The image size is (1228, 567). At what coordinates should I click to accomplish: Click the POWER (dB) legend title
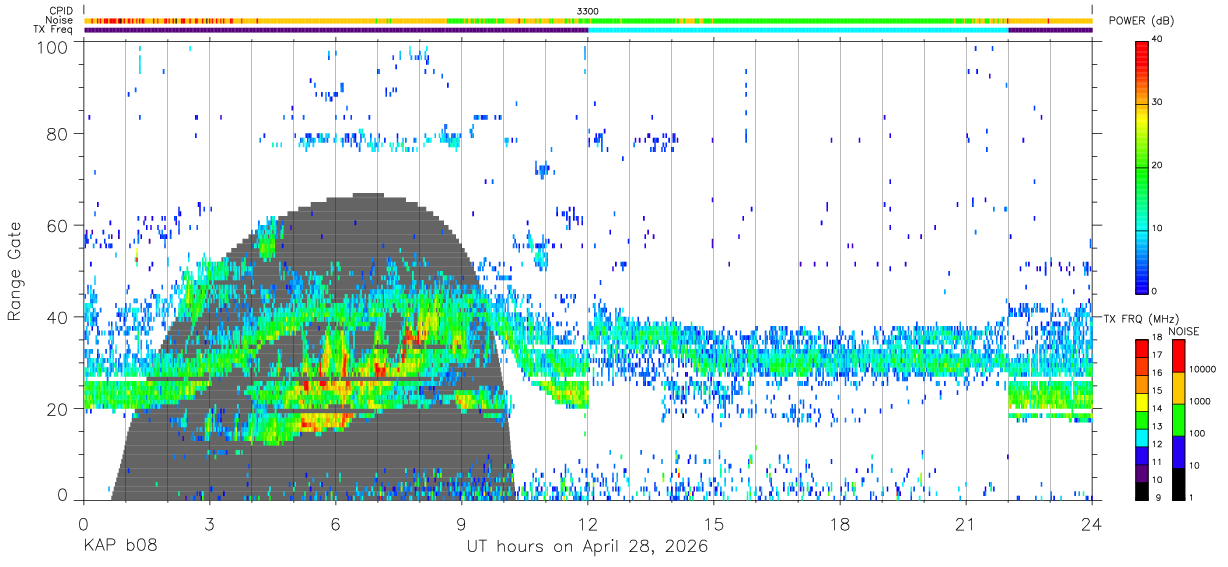[x=1141, y=21]
